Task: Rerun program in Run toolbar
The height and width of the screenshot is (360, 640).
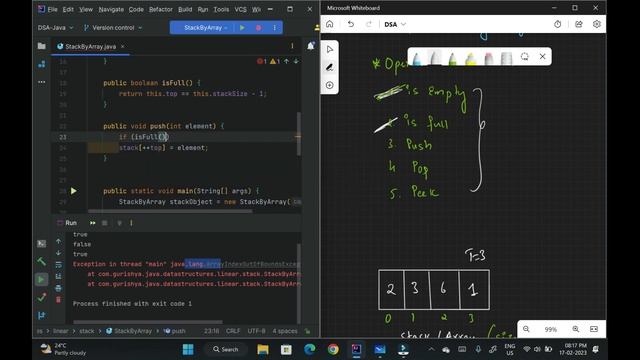Action: [93, 223]
